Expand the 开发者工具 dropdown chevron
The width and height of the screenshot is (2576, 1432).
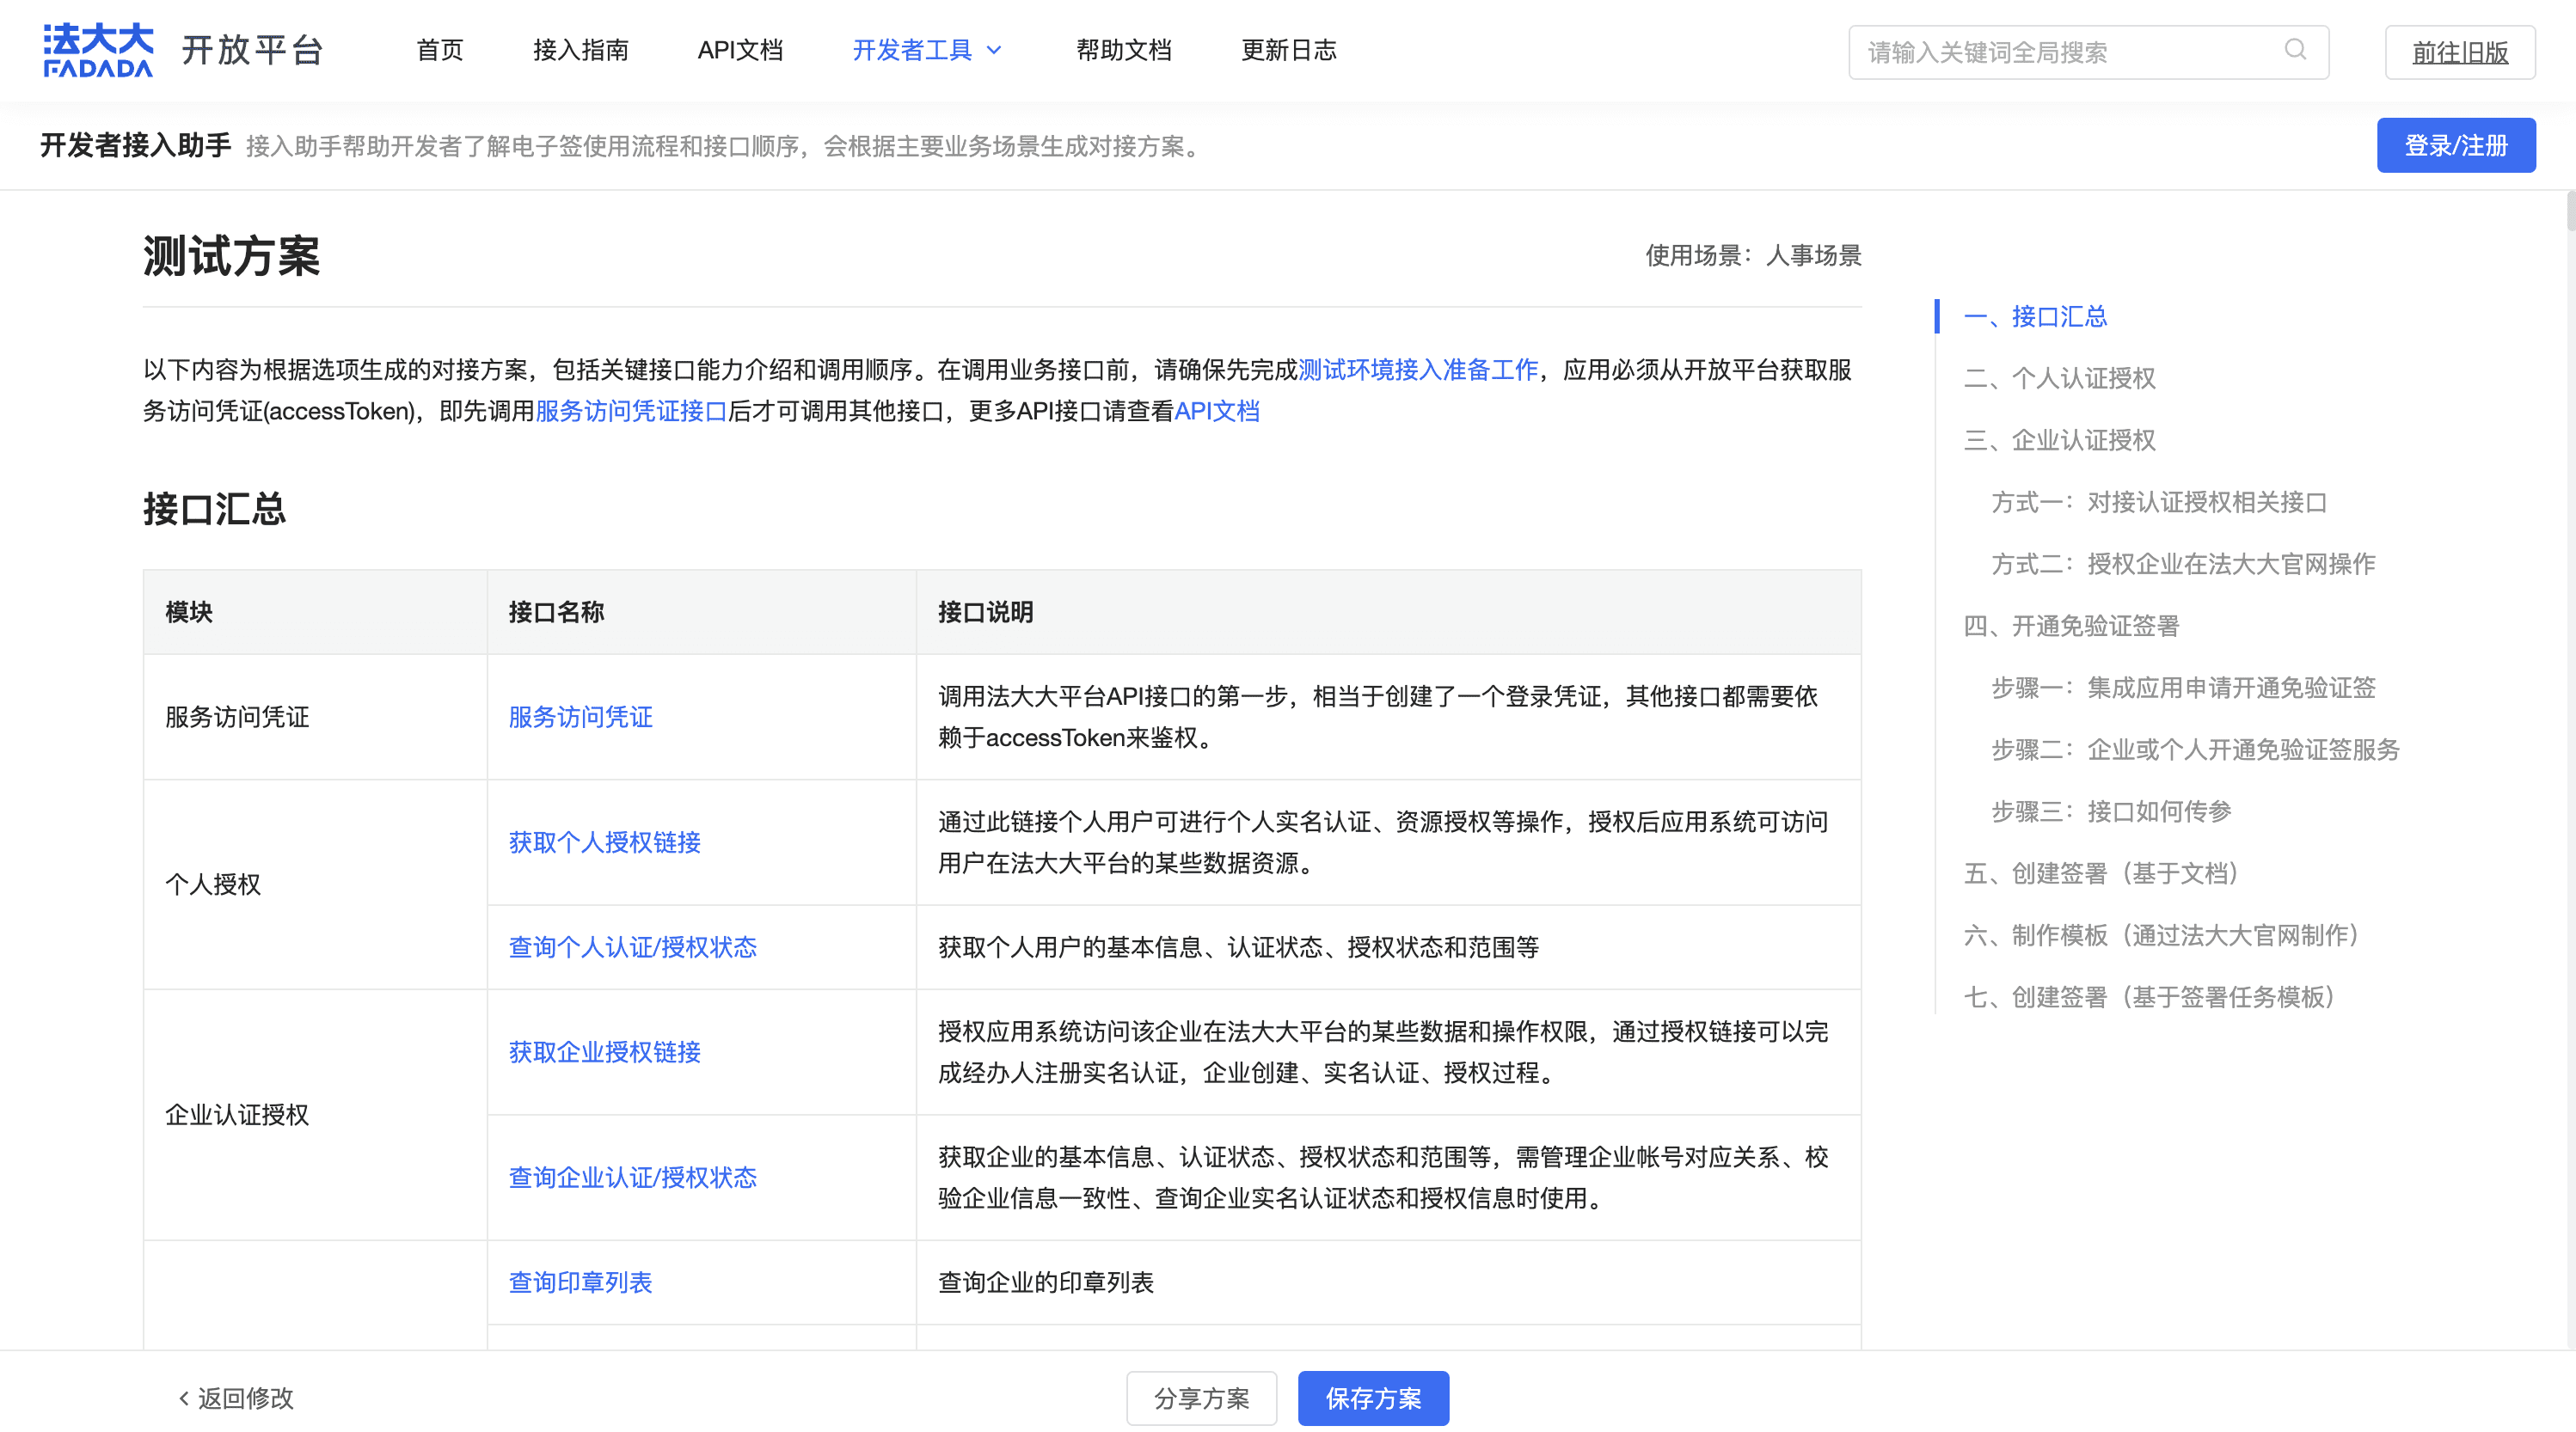(994, 51)
